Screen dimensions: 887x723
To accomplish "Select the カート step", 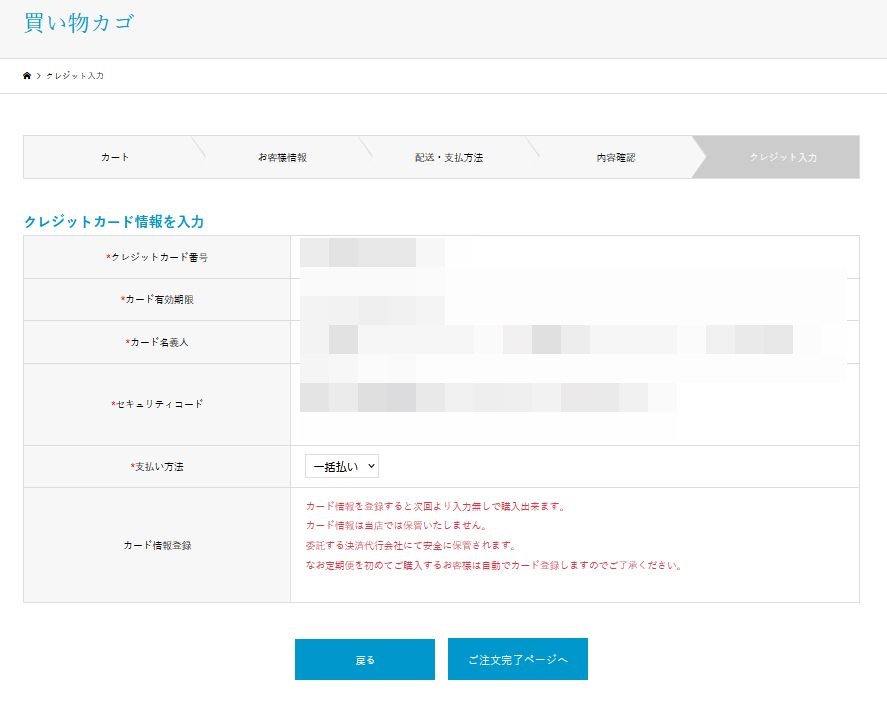I will [115, 157].
